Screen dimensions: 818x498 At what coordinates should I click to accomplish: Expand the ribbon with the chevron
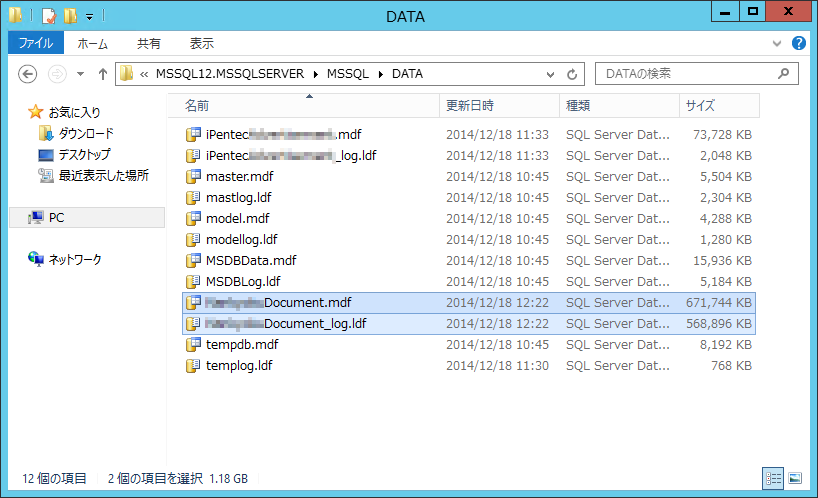pyautogui.click(x=777, y=43)
